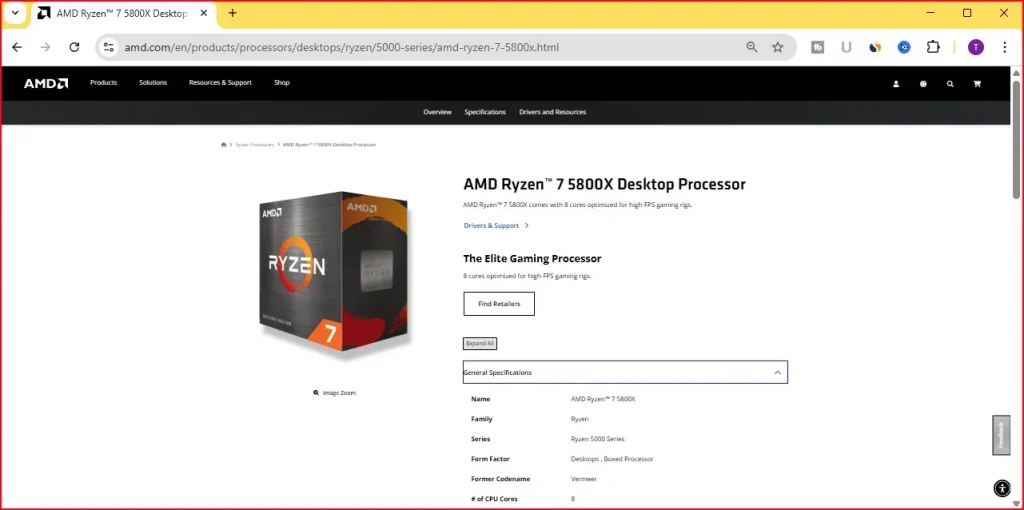Click 'Desktops , Boxed Processor' value
The height and width of the screenshot is (510, 1024).
[612, 459]
